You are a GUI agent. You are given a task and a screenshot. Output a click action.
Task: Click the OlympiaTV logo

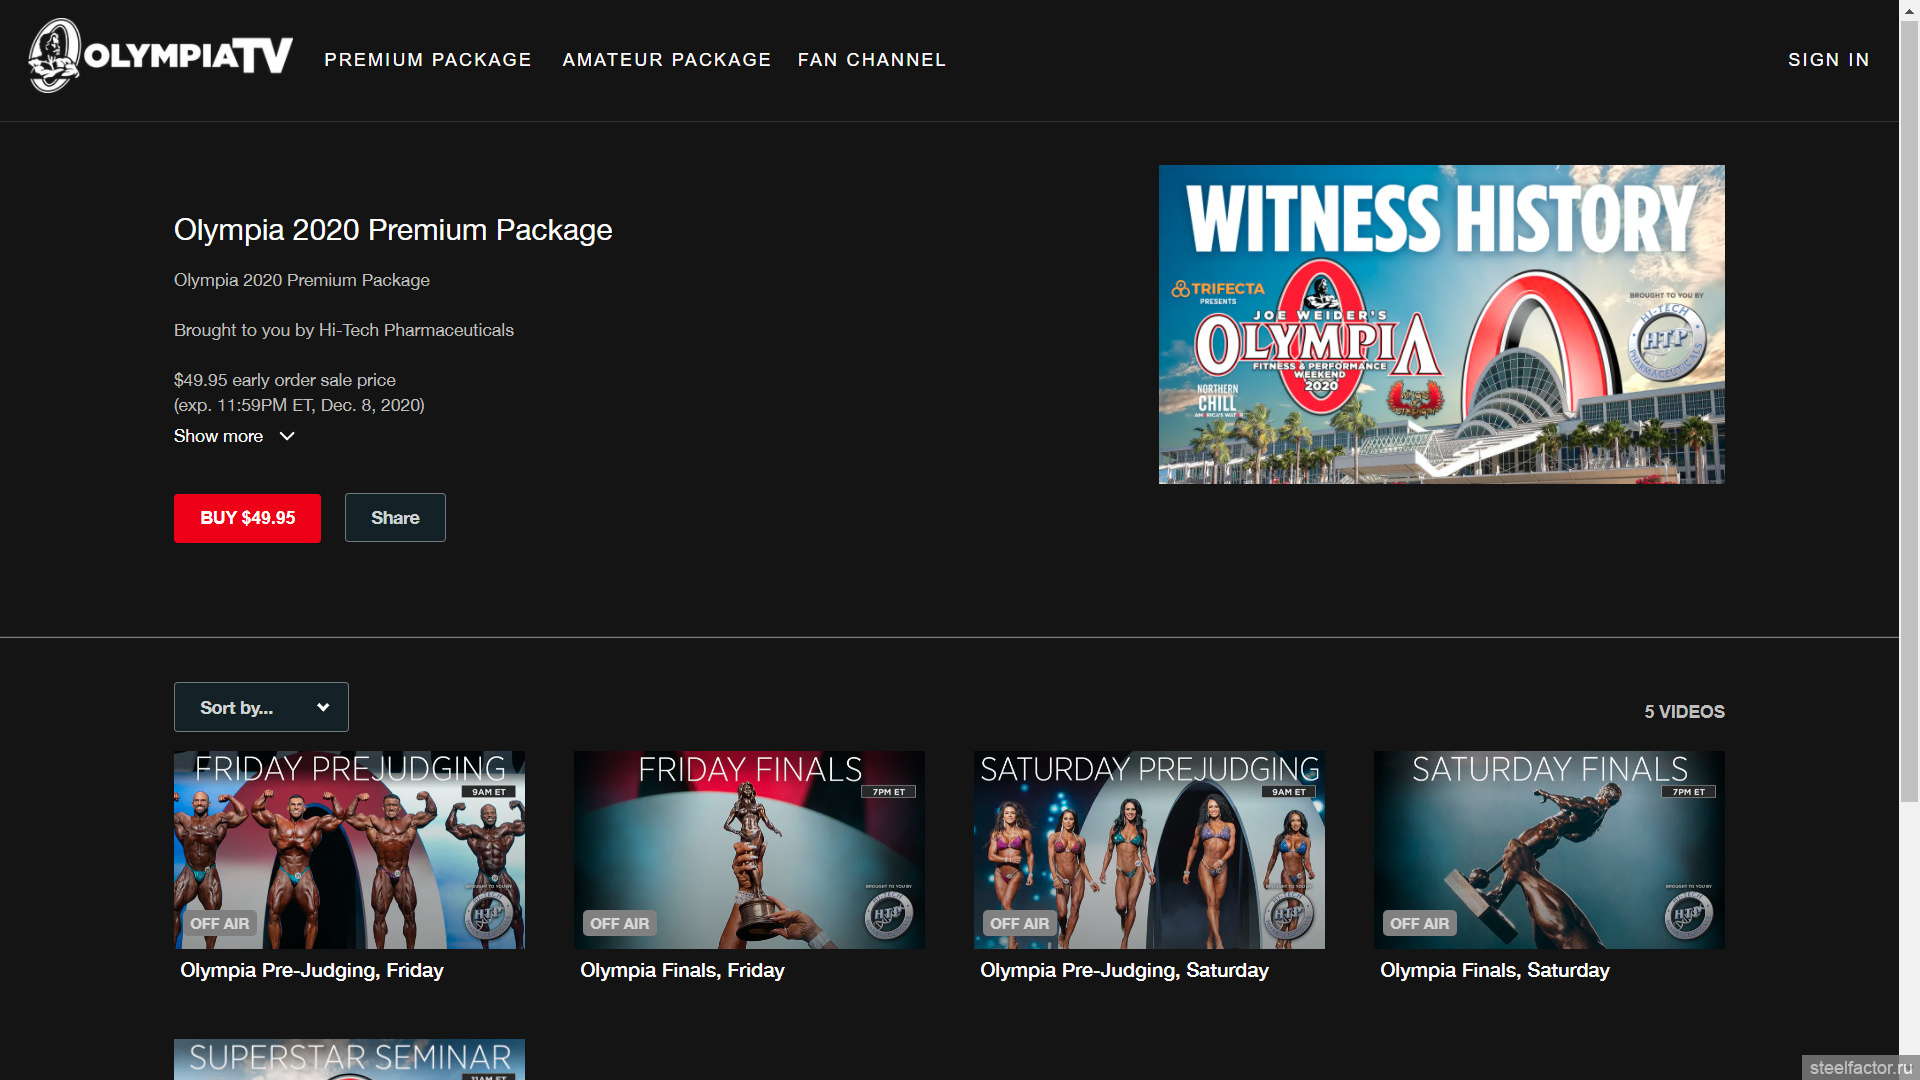pos(160,57)
